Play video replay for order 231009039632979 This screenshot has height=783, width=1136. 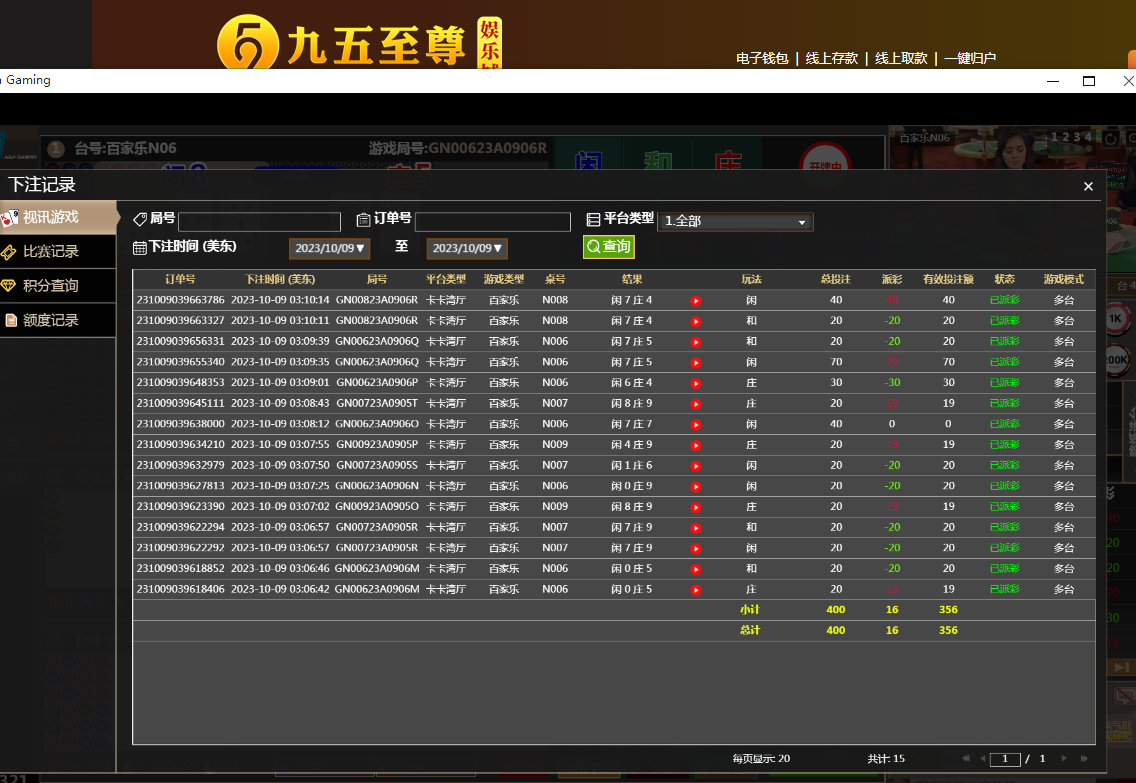click(696, 466)
